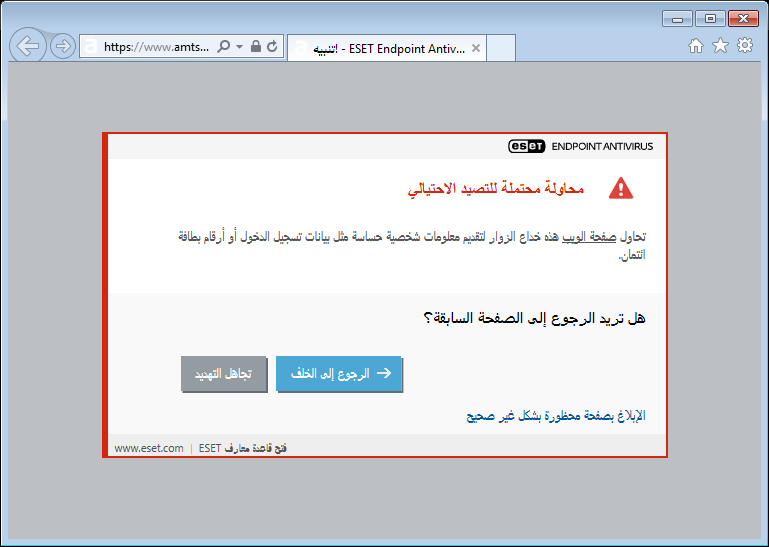Open the Home page icon
The height and width of the screenshot is (547, 769).
[x=696, y=46]
